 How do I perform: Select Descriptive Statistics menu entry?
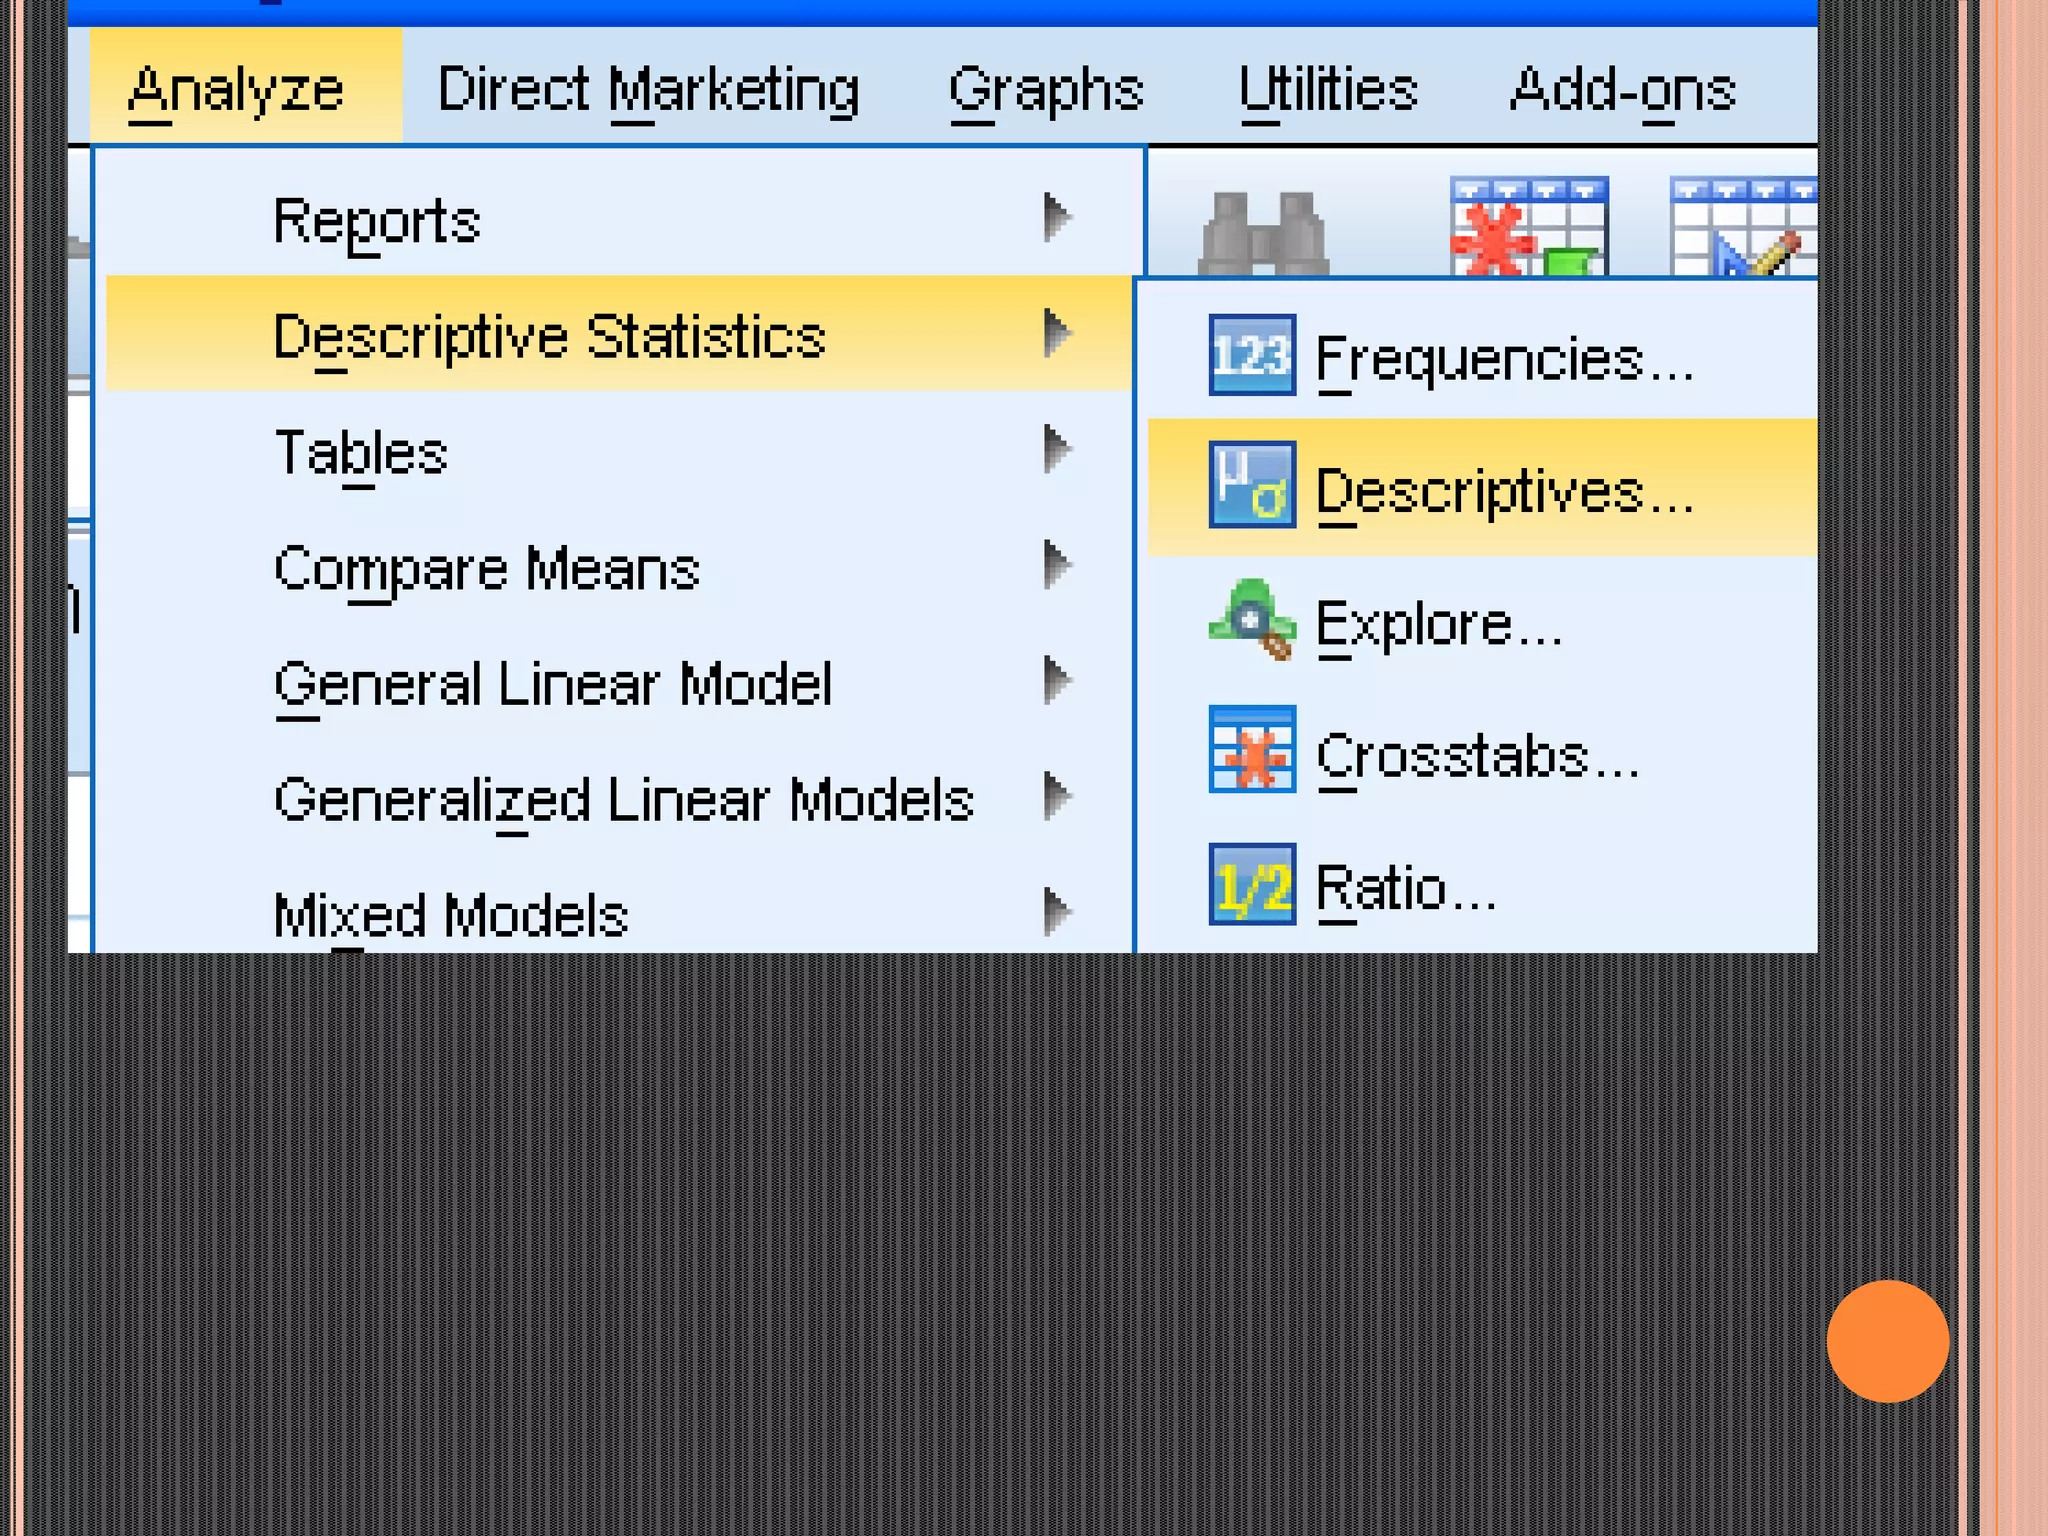pos(550,336)
